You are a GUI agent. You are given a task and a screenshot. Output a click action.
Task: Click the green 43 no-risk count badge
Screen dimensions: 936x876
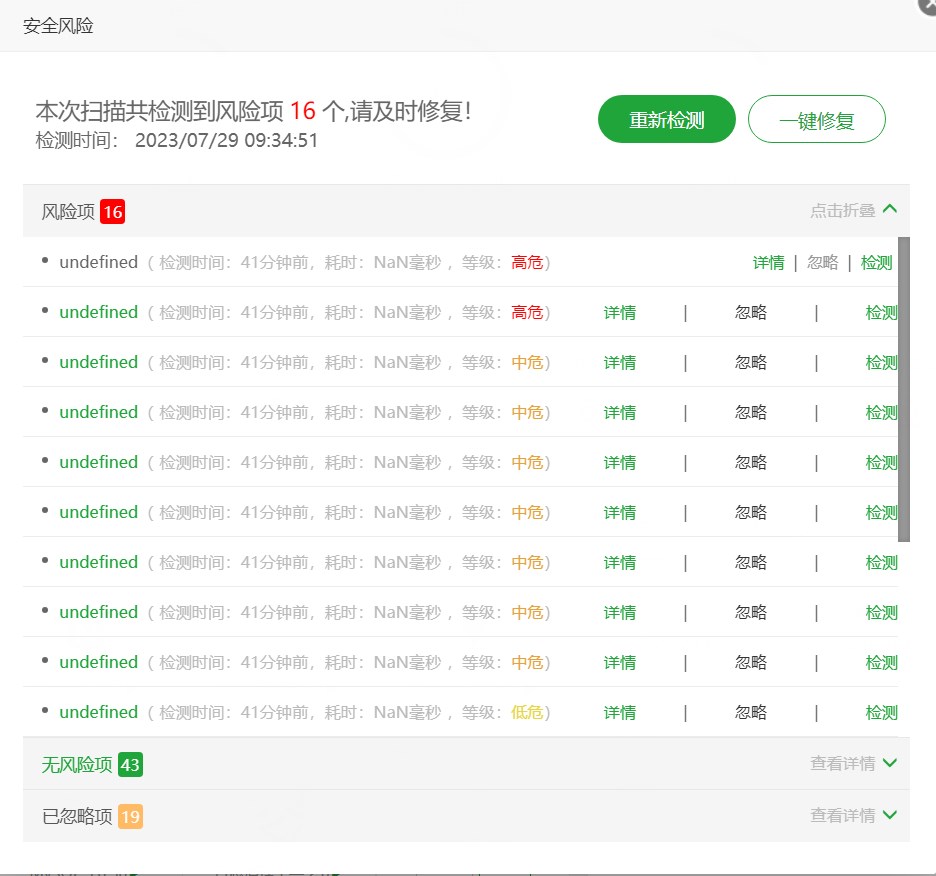(x=130, y=765)
